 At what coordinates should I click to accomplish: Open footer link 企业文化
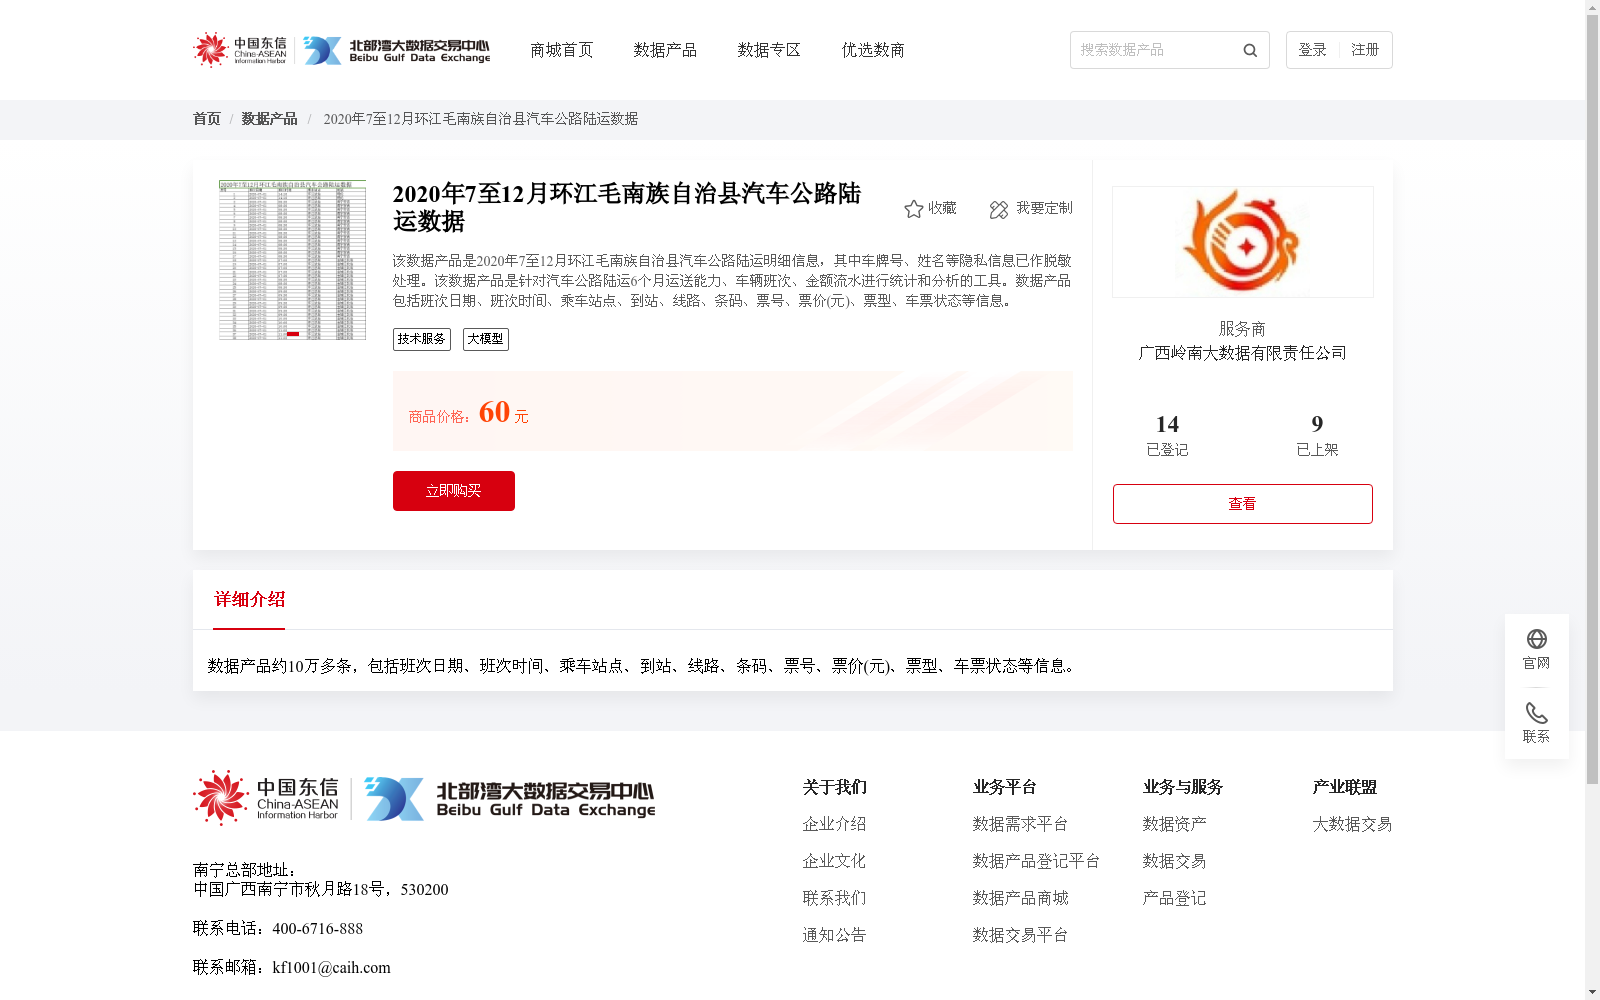[x=834, y=861]
